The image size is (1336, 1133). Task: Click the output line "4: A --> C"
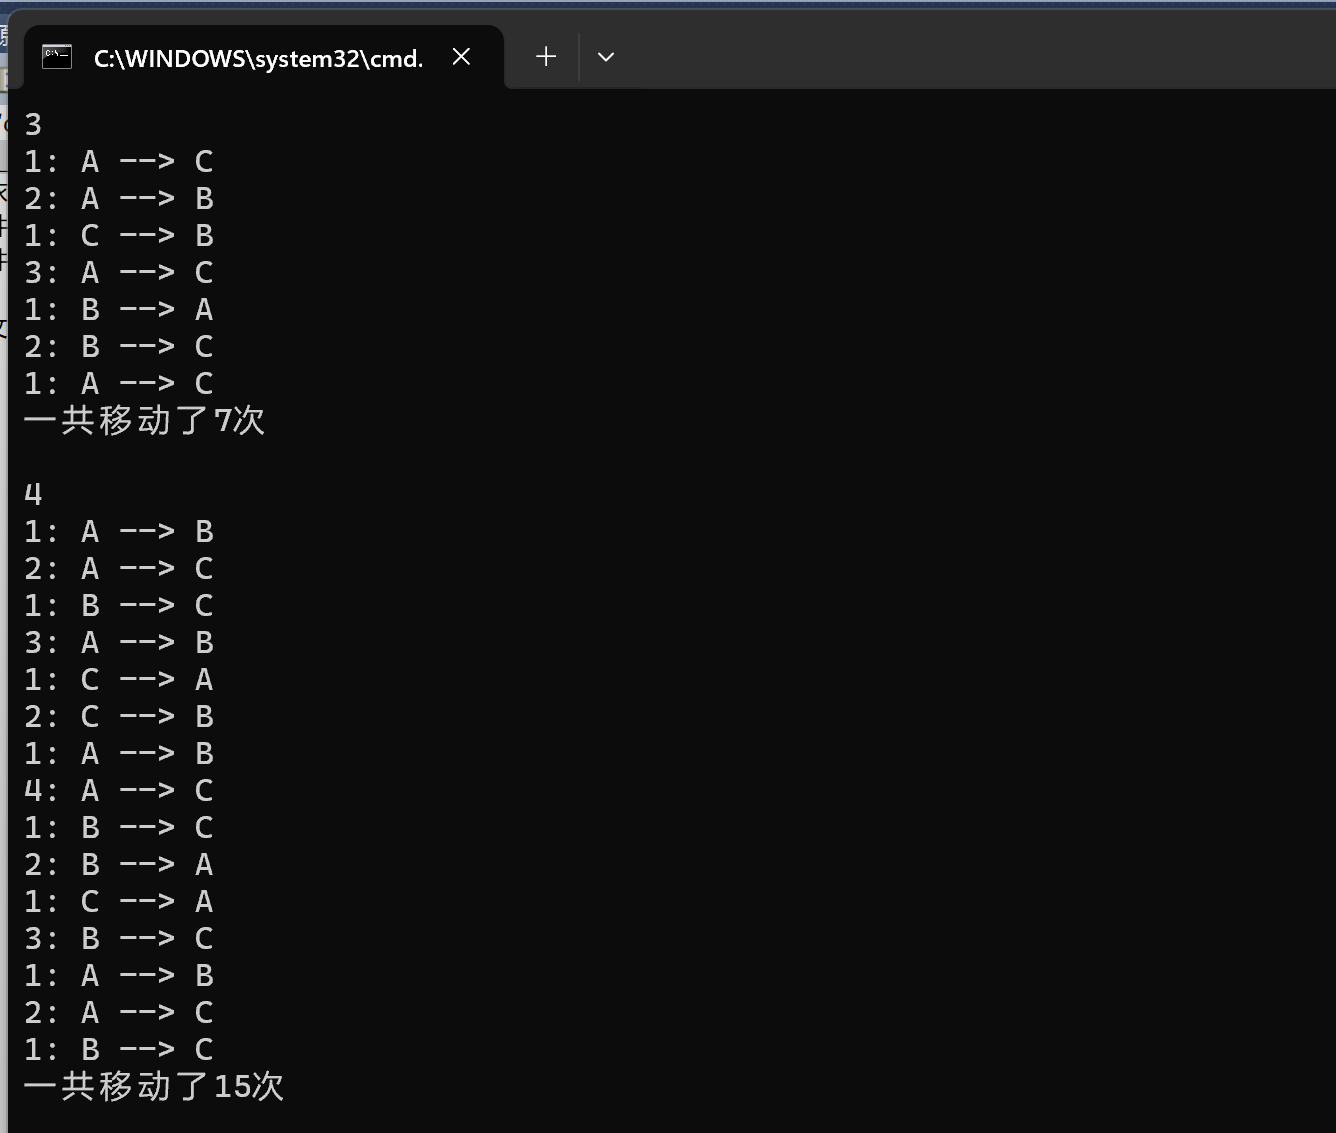coord(119,791)
